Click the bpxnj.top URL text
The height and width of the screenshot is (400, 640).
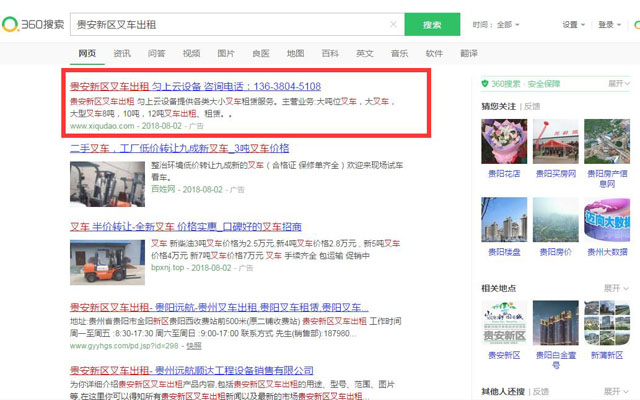pyautogui.click(x=167, y=268)
